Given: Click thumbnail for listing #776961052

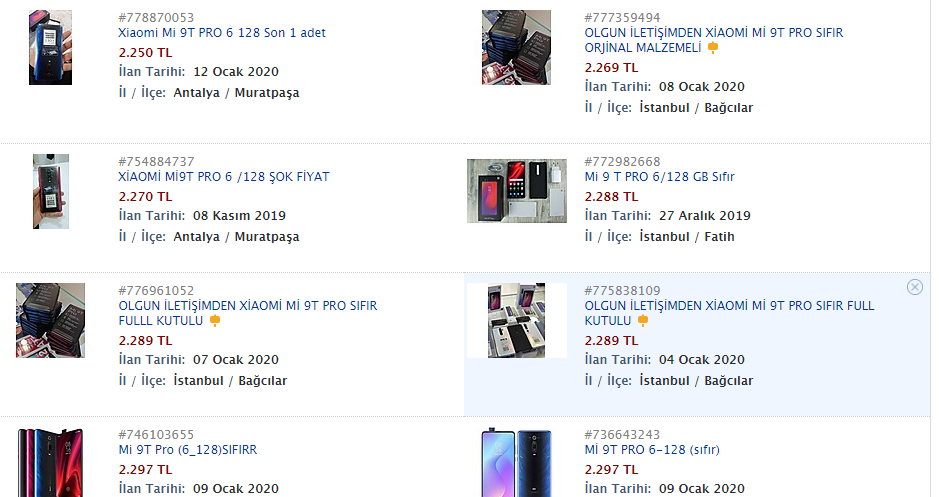Looking at the screenshot, I should (50, 320).
